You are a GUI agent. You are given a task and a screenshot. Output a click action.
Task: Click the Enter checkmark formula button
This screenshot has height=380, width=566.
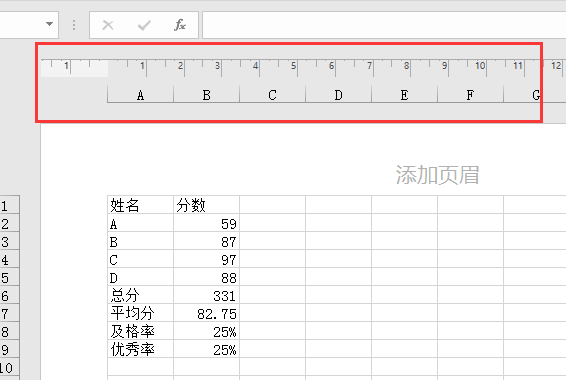click(x=144, y=25)
